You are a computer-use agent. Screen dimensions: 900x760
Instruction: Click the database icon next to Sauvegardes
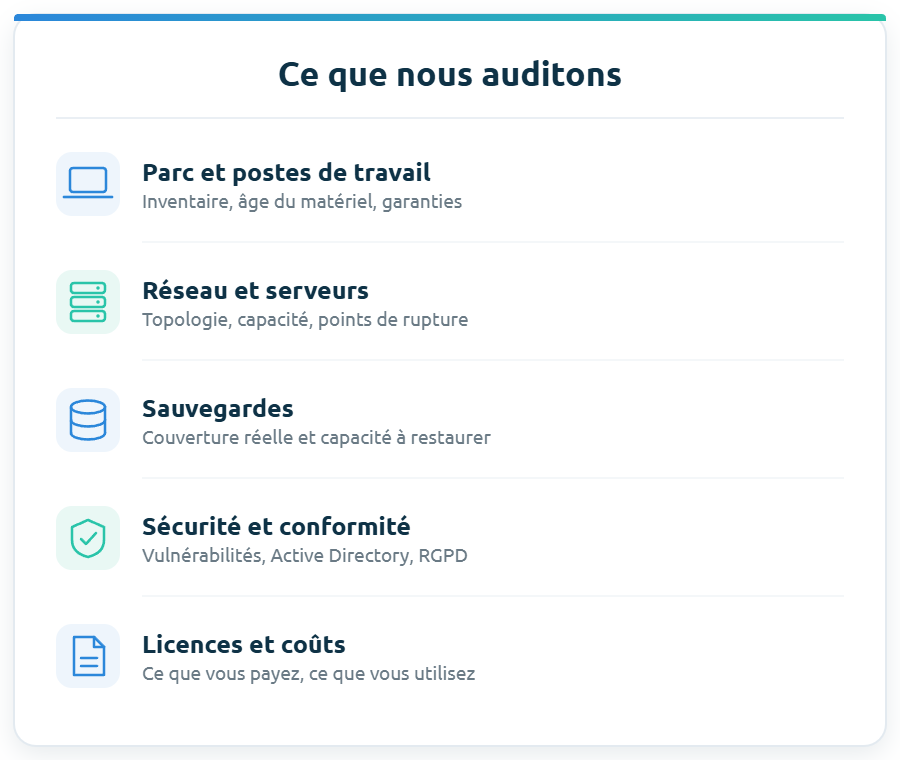88,420
